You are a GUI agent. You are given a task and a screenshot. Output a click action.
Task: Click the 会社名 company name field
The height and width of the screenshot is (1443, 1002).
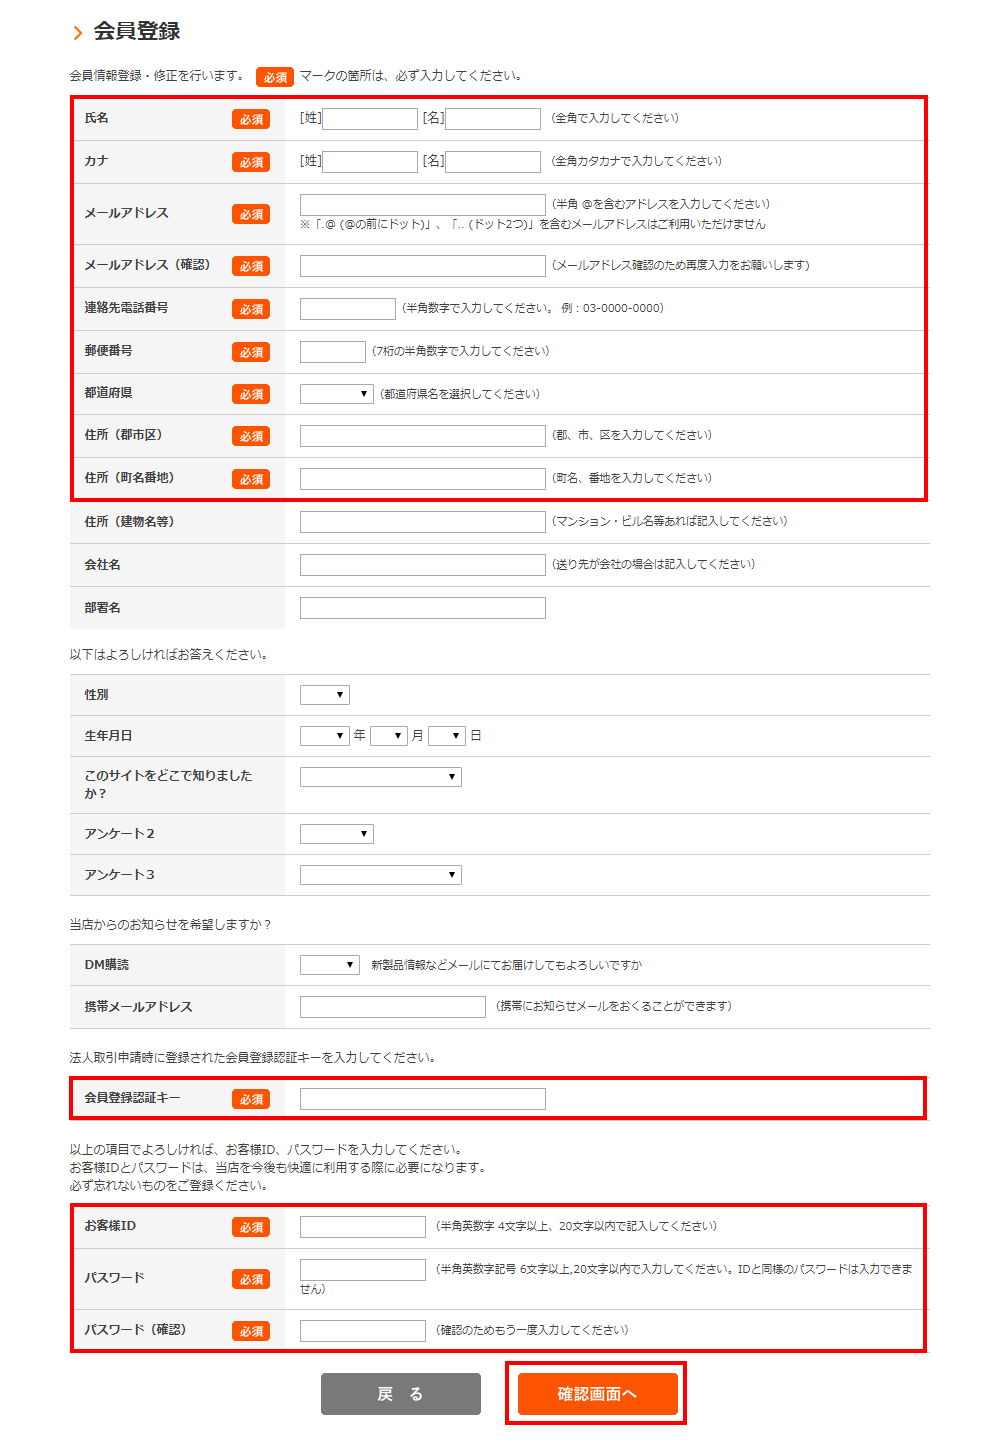(x=422, y=565)
